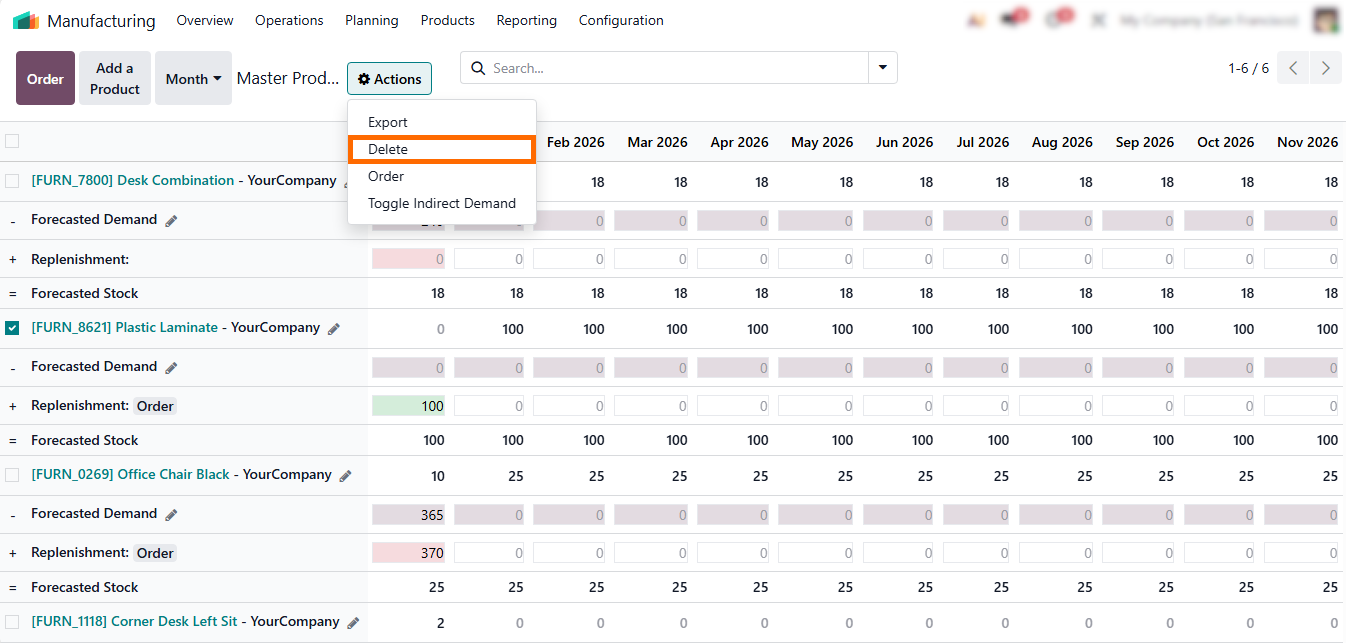Collapse the Actions dropdown menu
The height and width of the screenshot is (643, 1346).
pyautogui.click(x=389, y=79)
